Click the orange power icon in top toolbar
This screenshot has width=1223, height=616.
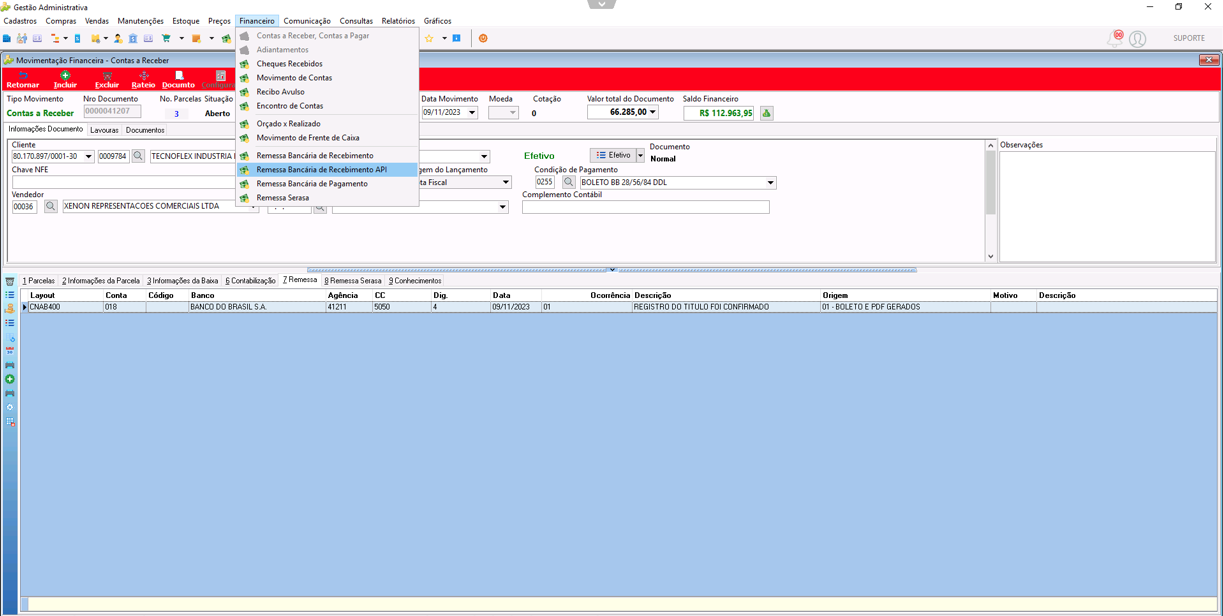pos(483,38)
